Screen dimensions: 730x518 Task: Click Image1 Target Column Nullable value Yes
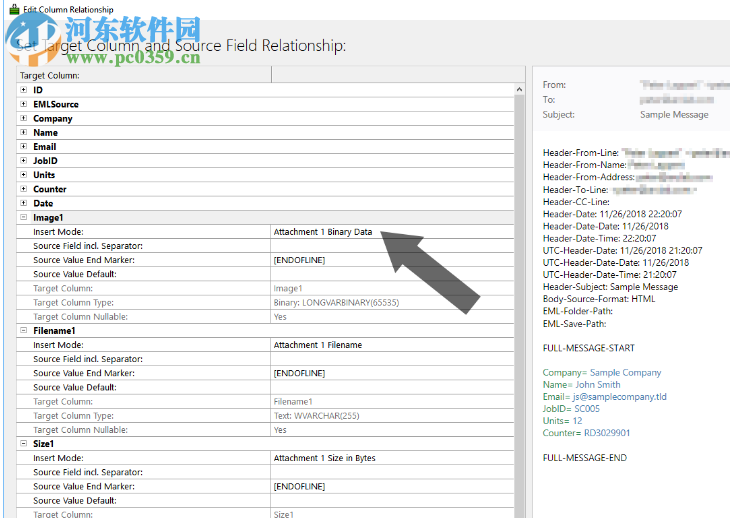pos(280,316)
